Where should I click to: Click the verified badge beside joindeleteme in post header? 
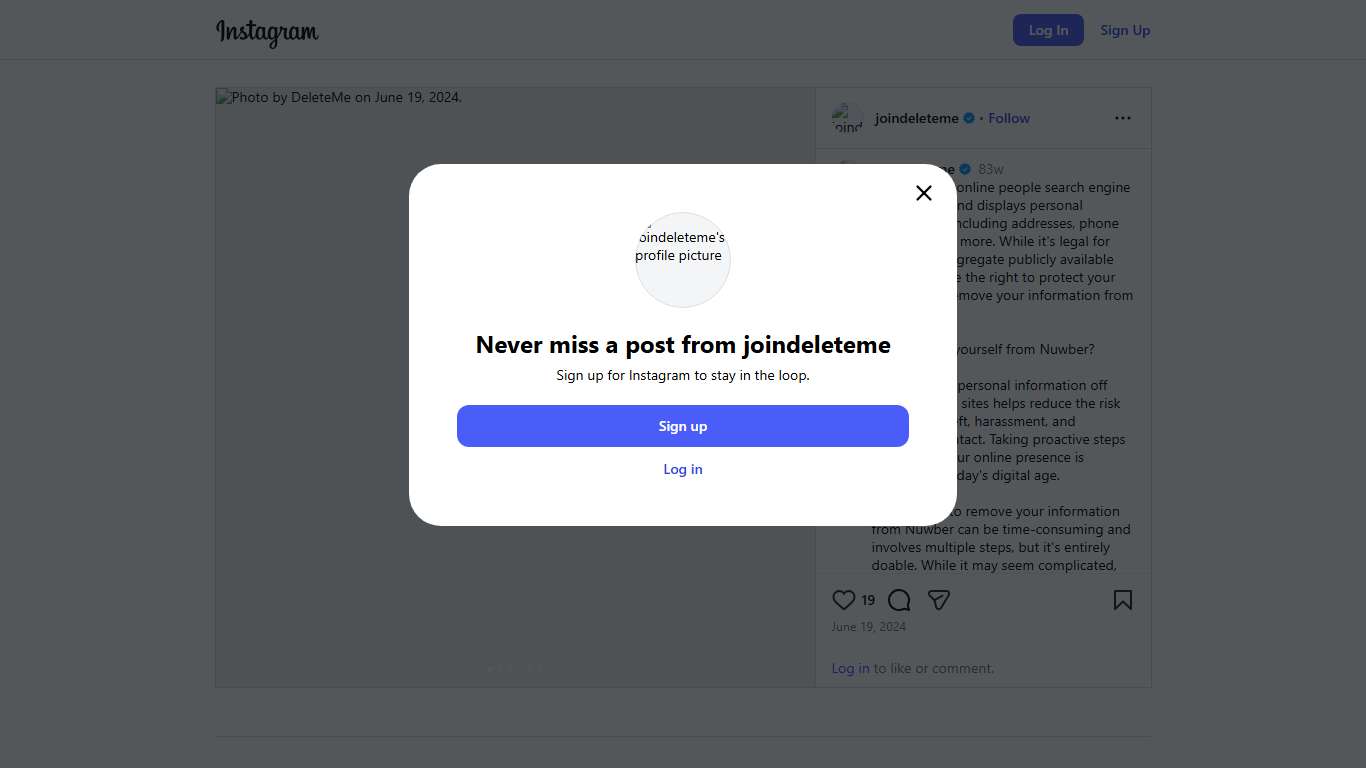point(969,118)
